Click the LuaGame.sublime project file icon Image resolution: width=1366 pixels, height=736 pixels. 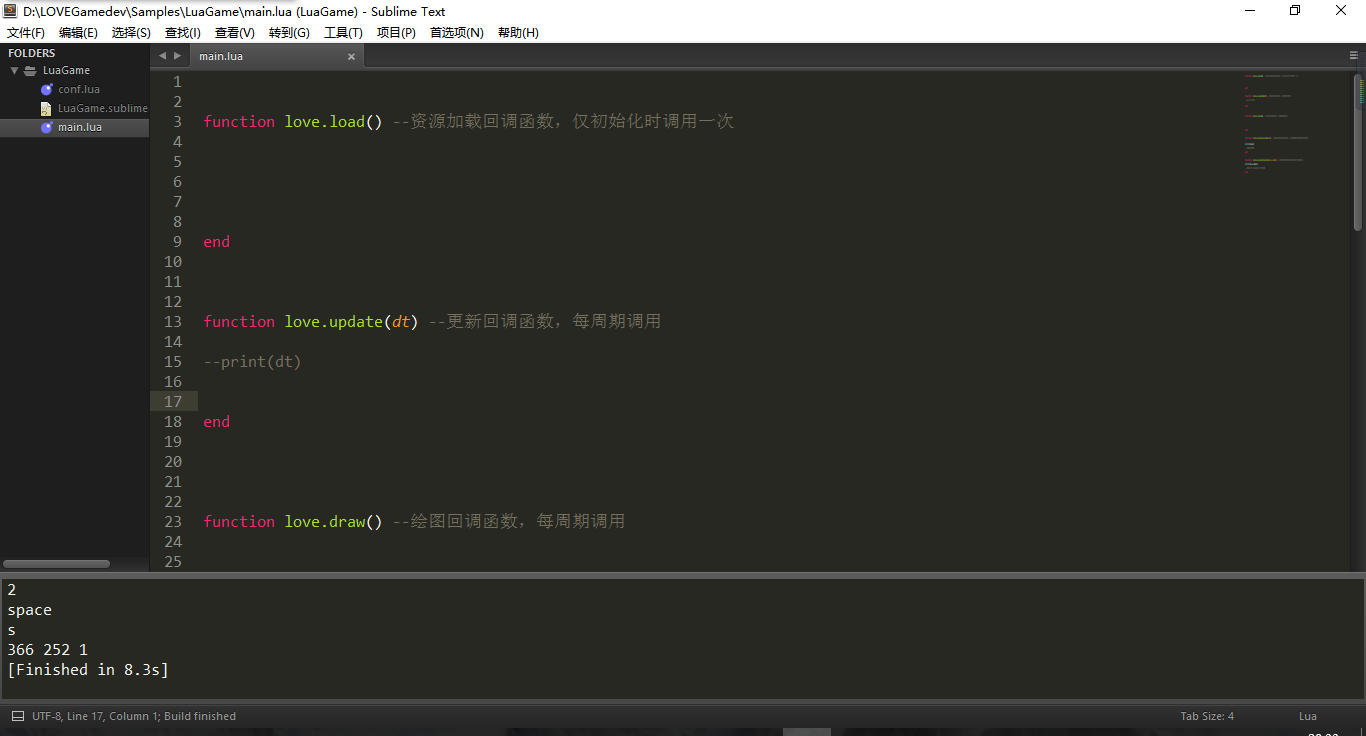(47, 108)
